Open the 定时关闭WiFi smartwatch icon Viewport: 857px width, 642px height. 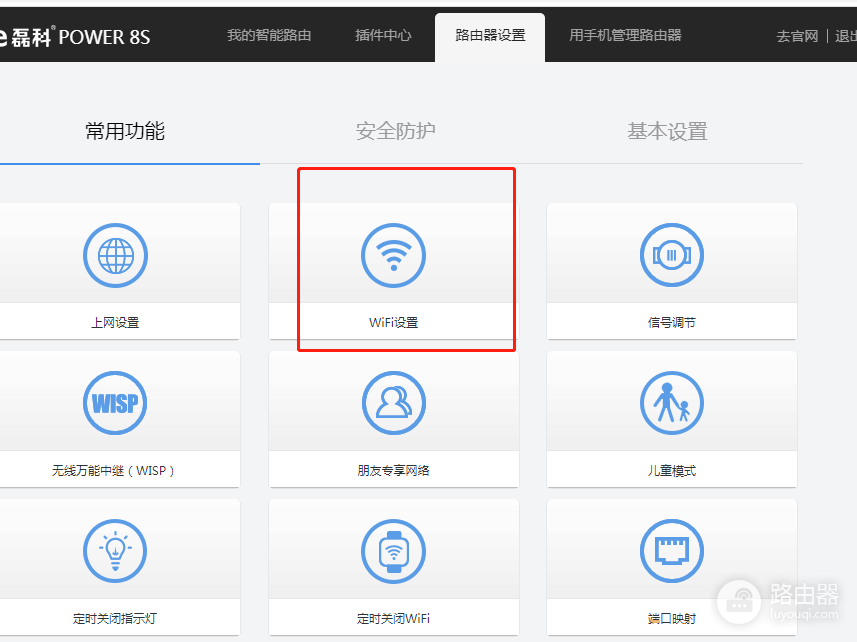(394, 551)
